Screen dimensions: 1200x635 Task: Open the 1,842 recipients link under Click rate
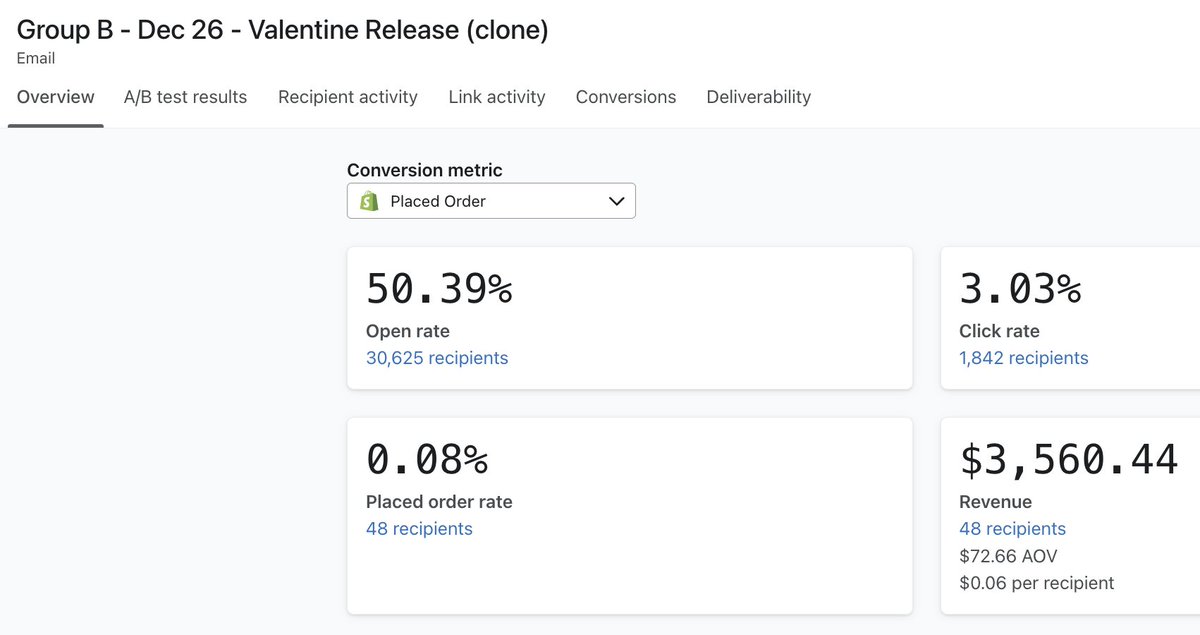point(1024,358)
